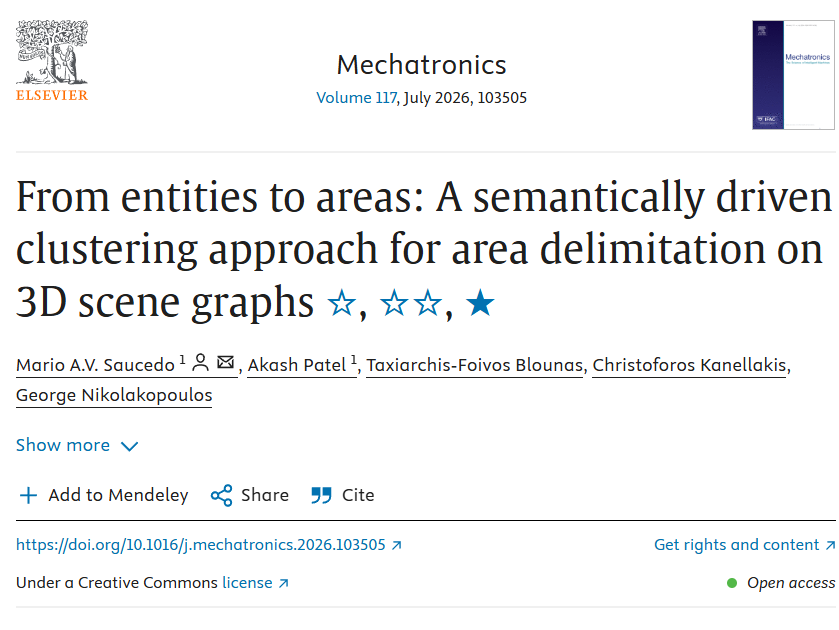Open Volume 117 issue link
This screenshot has height=630, width=839.
pyautogui.click(x=356, y=98)
